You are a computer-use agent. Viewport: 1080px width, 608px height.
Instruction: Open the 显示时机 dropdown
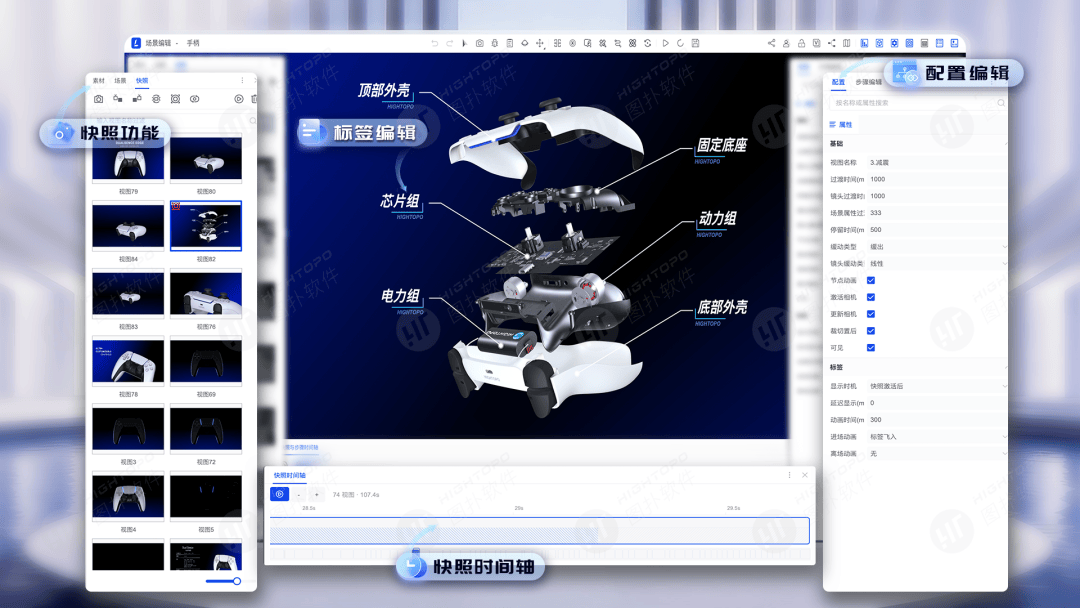pos(937,386)
